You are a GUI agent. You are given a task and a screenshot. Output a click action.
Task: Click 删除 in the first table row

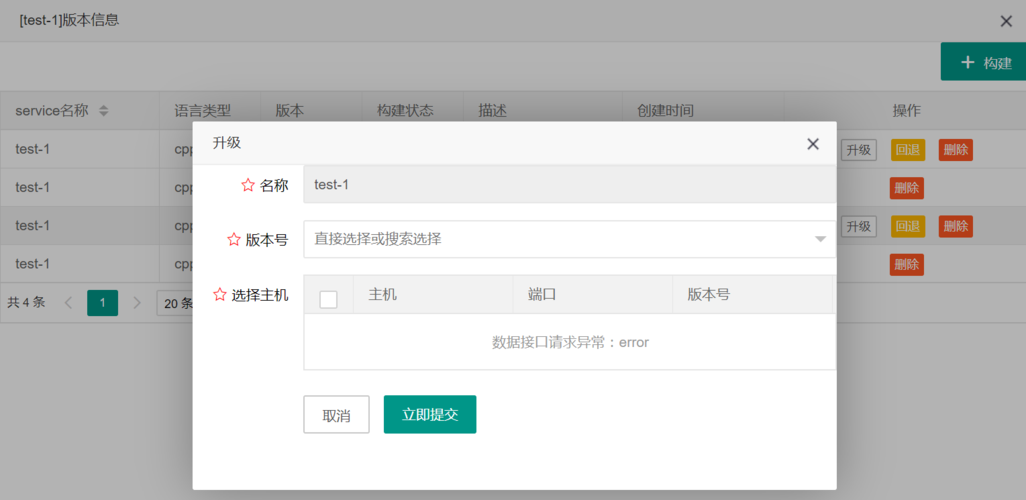[x=955, y=150]
